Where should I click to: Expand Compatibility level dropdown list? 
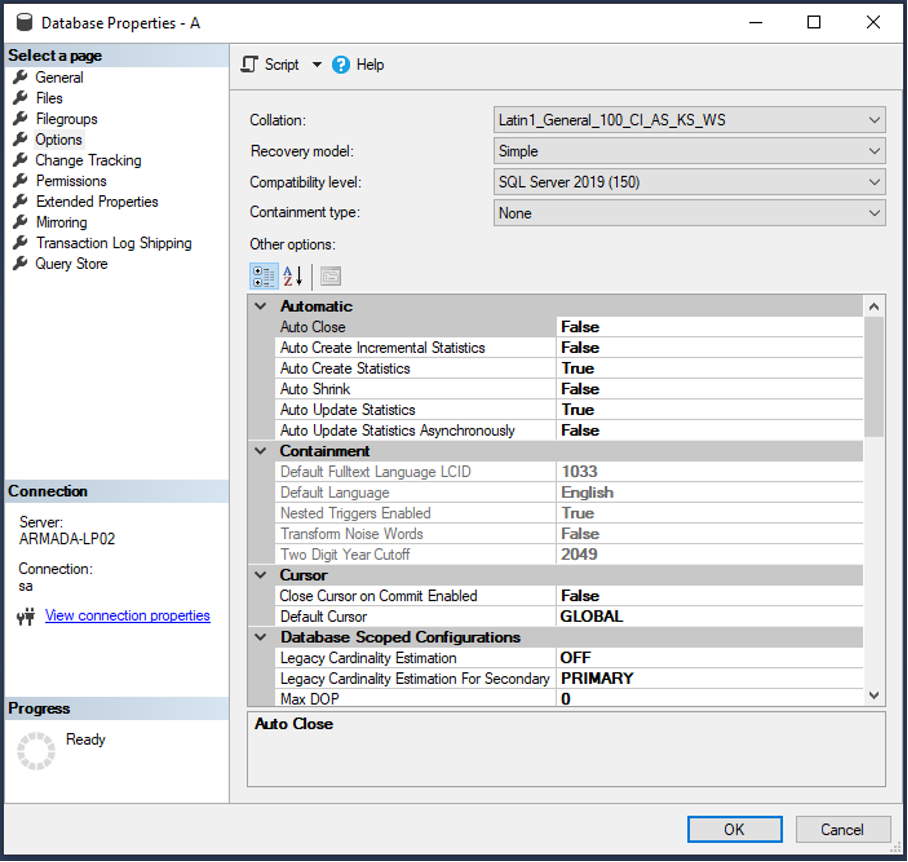click(689, 182)
